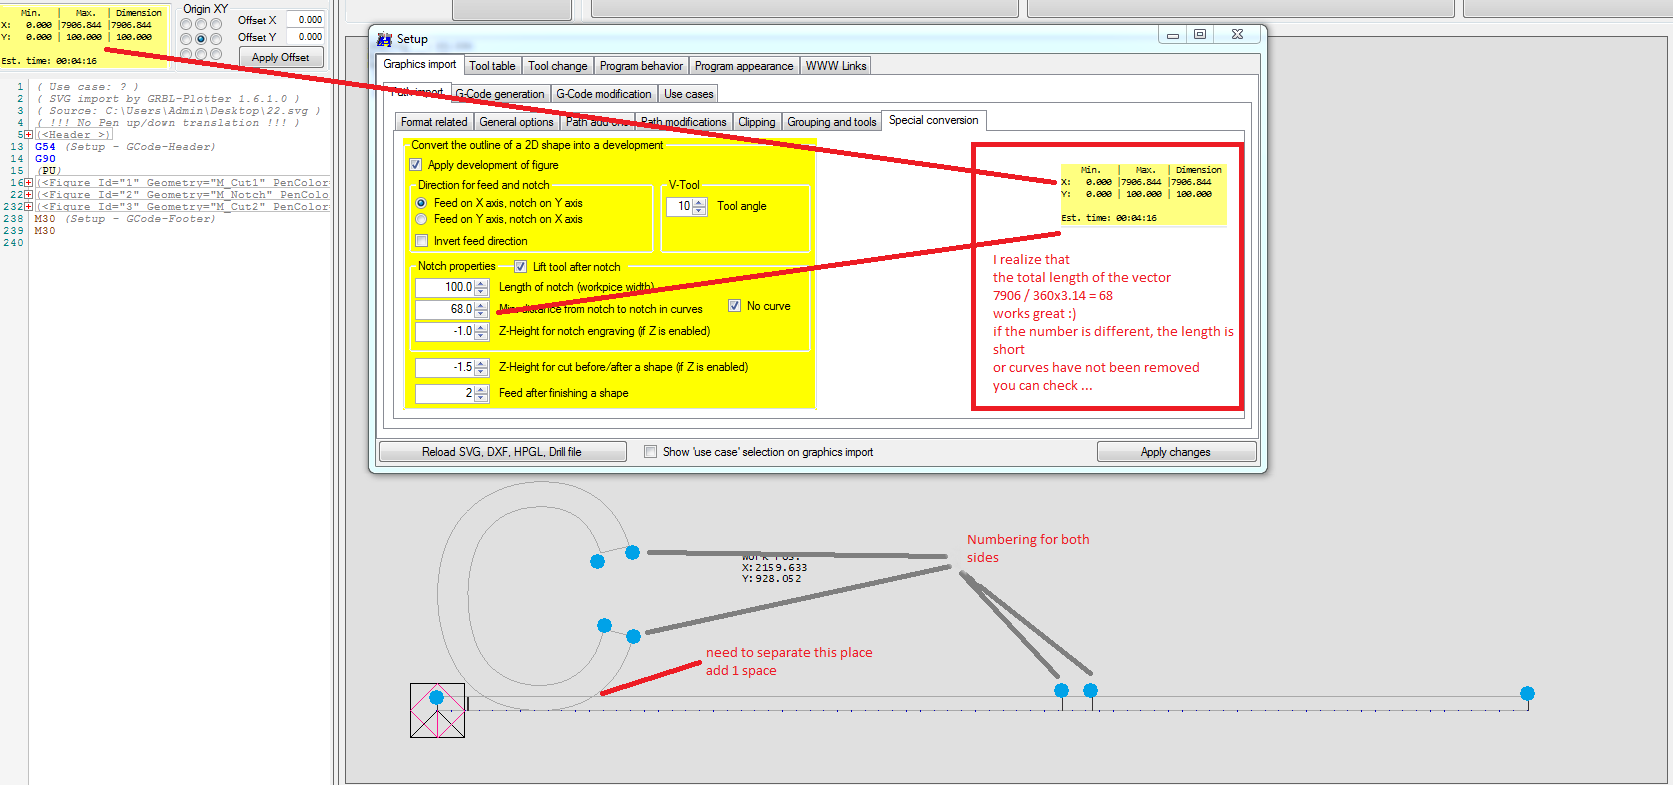
Task: Click the Offset X input field
Action: 304,20
